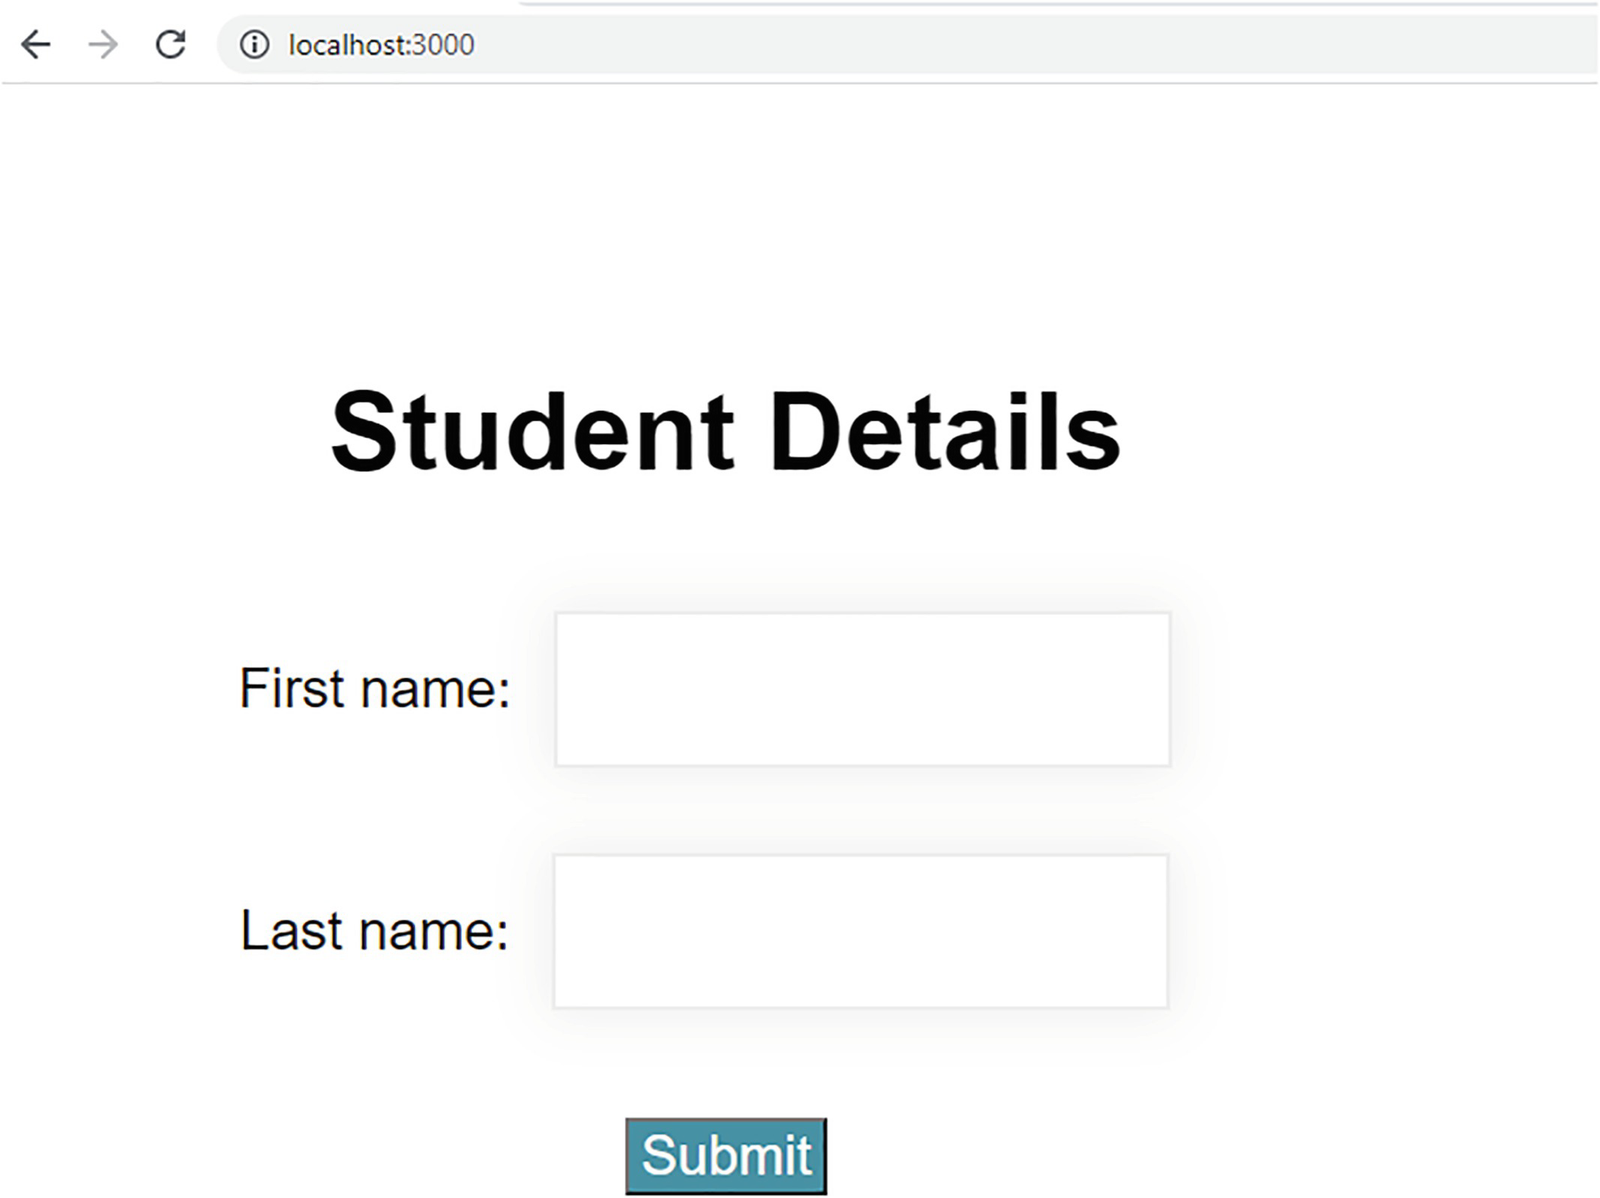
Task: Click the "First name:" label
Action: (375, 689)
